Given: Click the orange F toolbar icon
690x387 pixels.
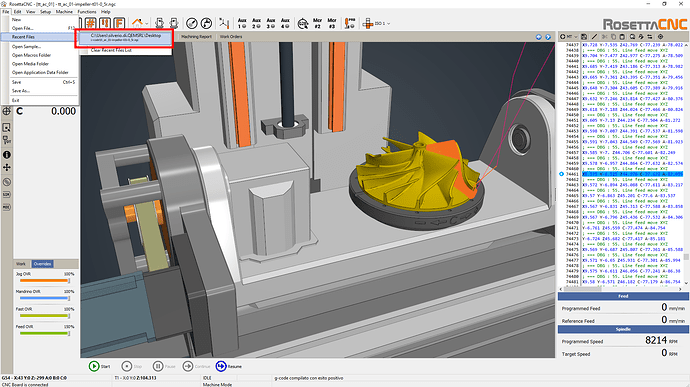Looking at the screenshot, I should 119,23.
